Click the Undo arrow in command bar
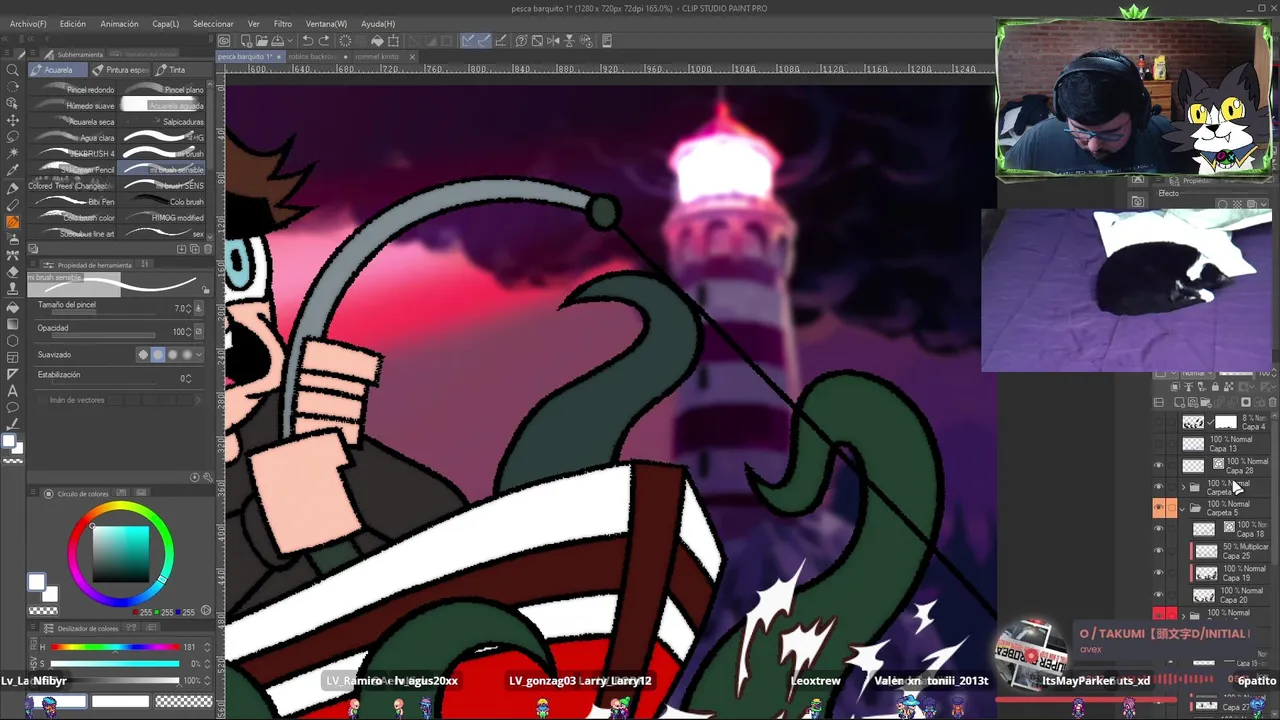This screenshot has height=720, width=1280. 308,41
